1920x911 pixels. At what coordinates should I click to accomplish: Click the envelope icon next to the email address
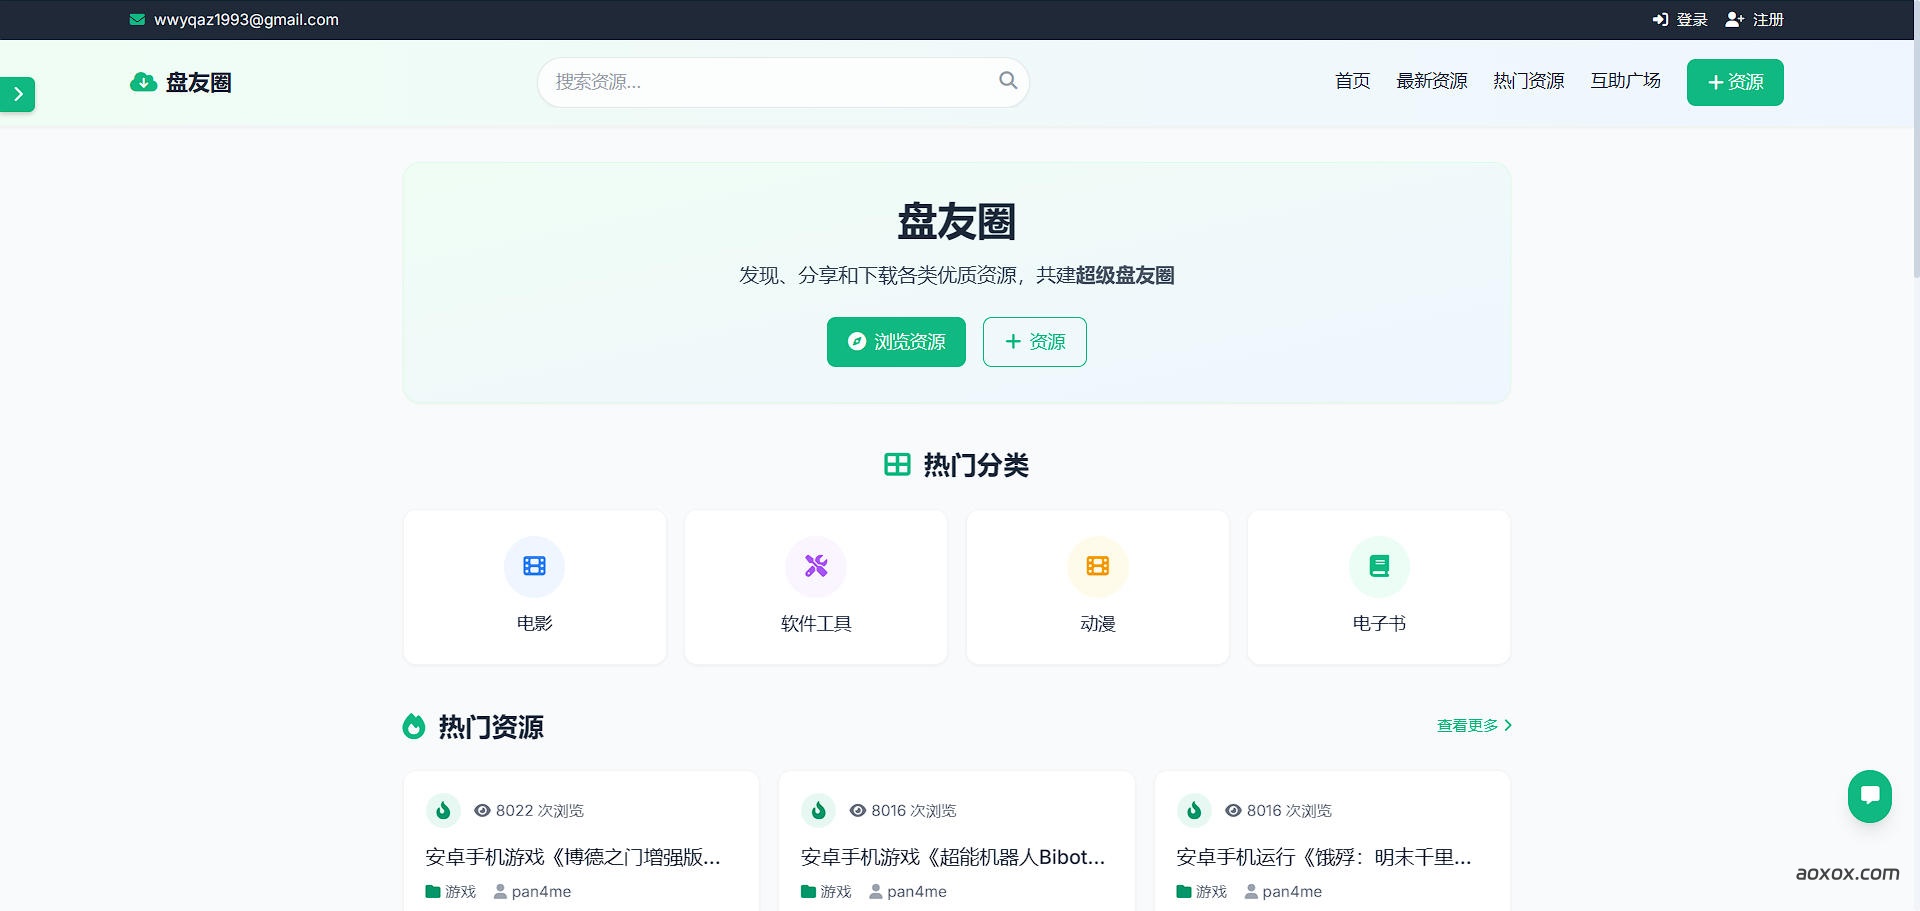[136, 19]
